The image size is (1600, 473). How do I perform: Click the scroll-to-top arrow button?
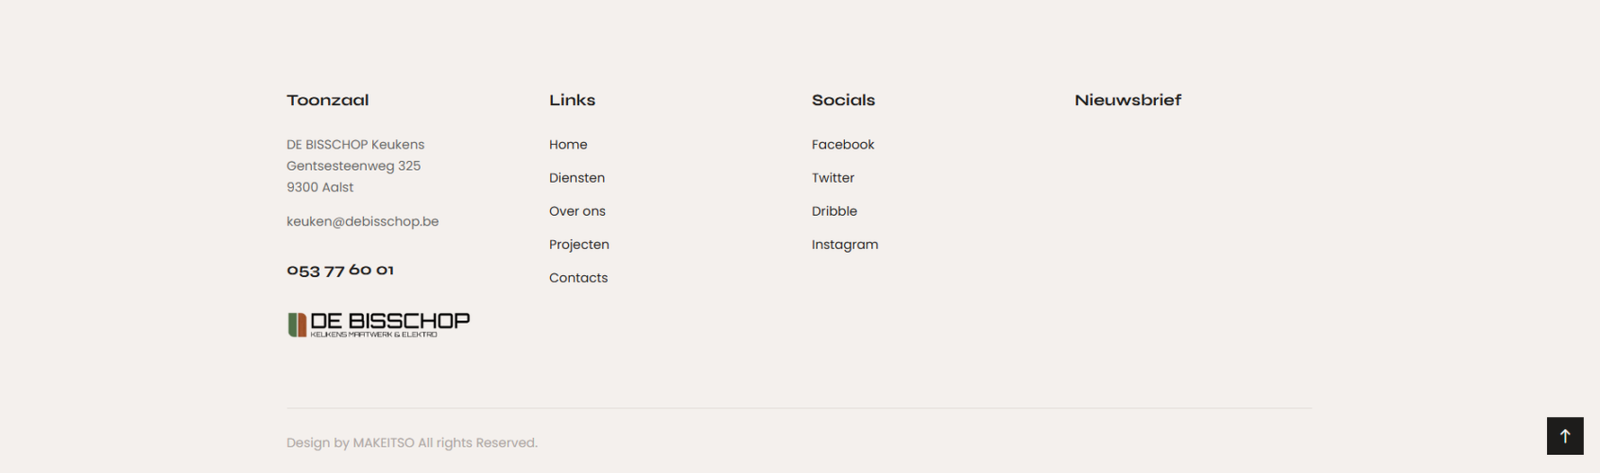click(x=1565, y=436)
